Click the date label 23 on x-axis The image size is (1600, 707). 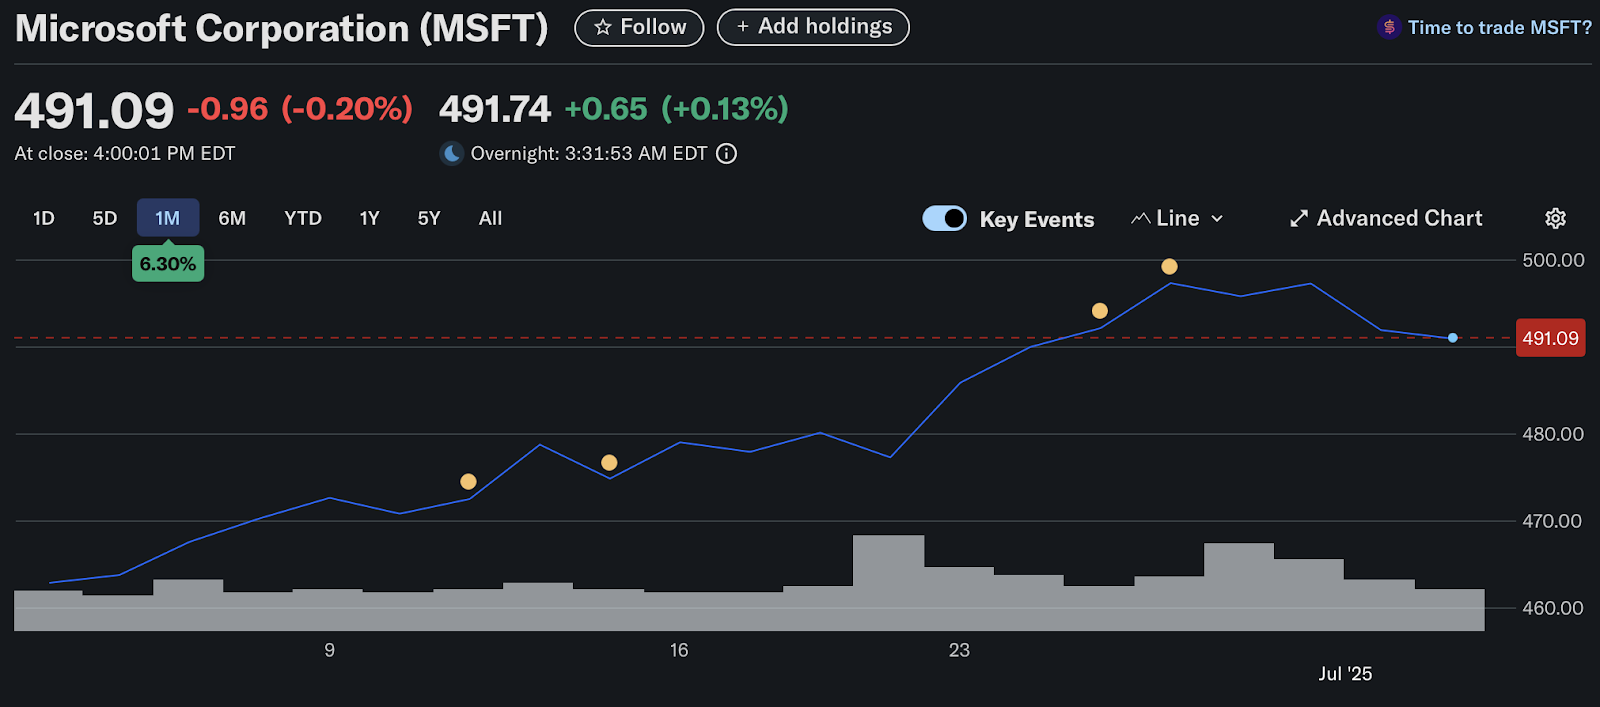959,650
